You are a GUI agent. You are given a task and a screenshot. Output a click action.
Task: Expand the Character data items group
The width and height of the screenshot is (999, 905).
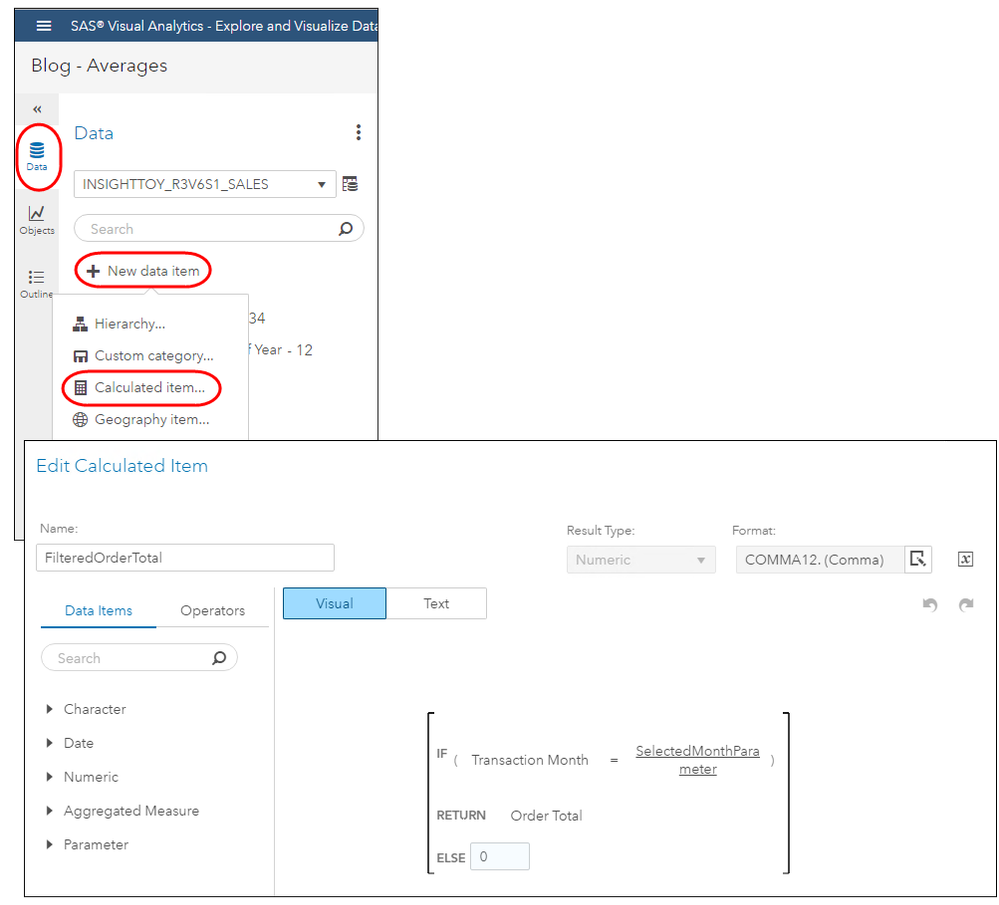[x=49, y=709]
